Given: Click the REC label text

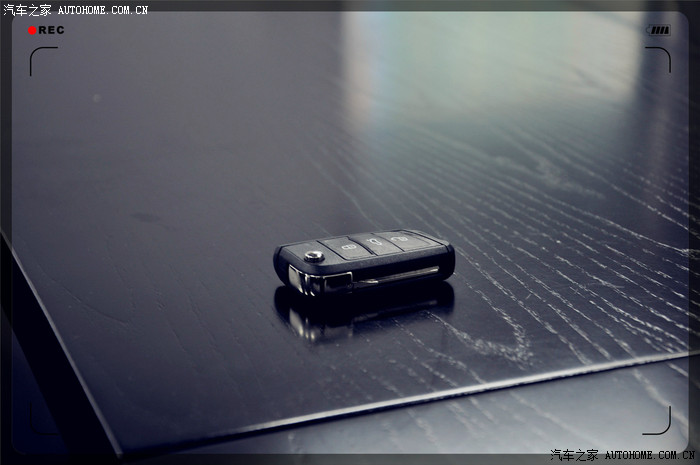Looking at the screenshot, I should (51, 30).
